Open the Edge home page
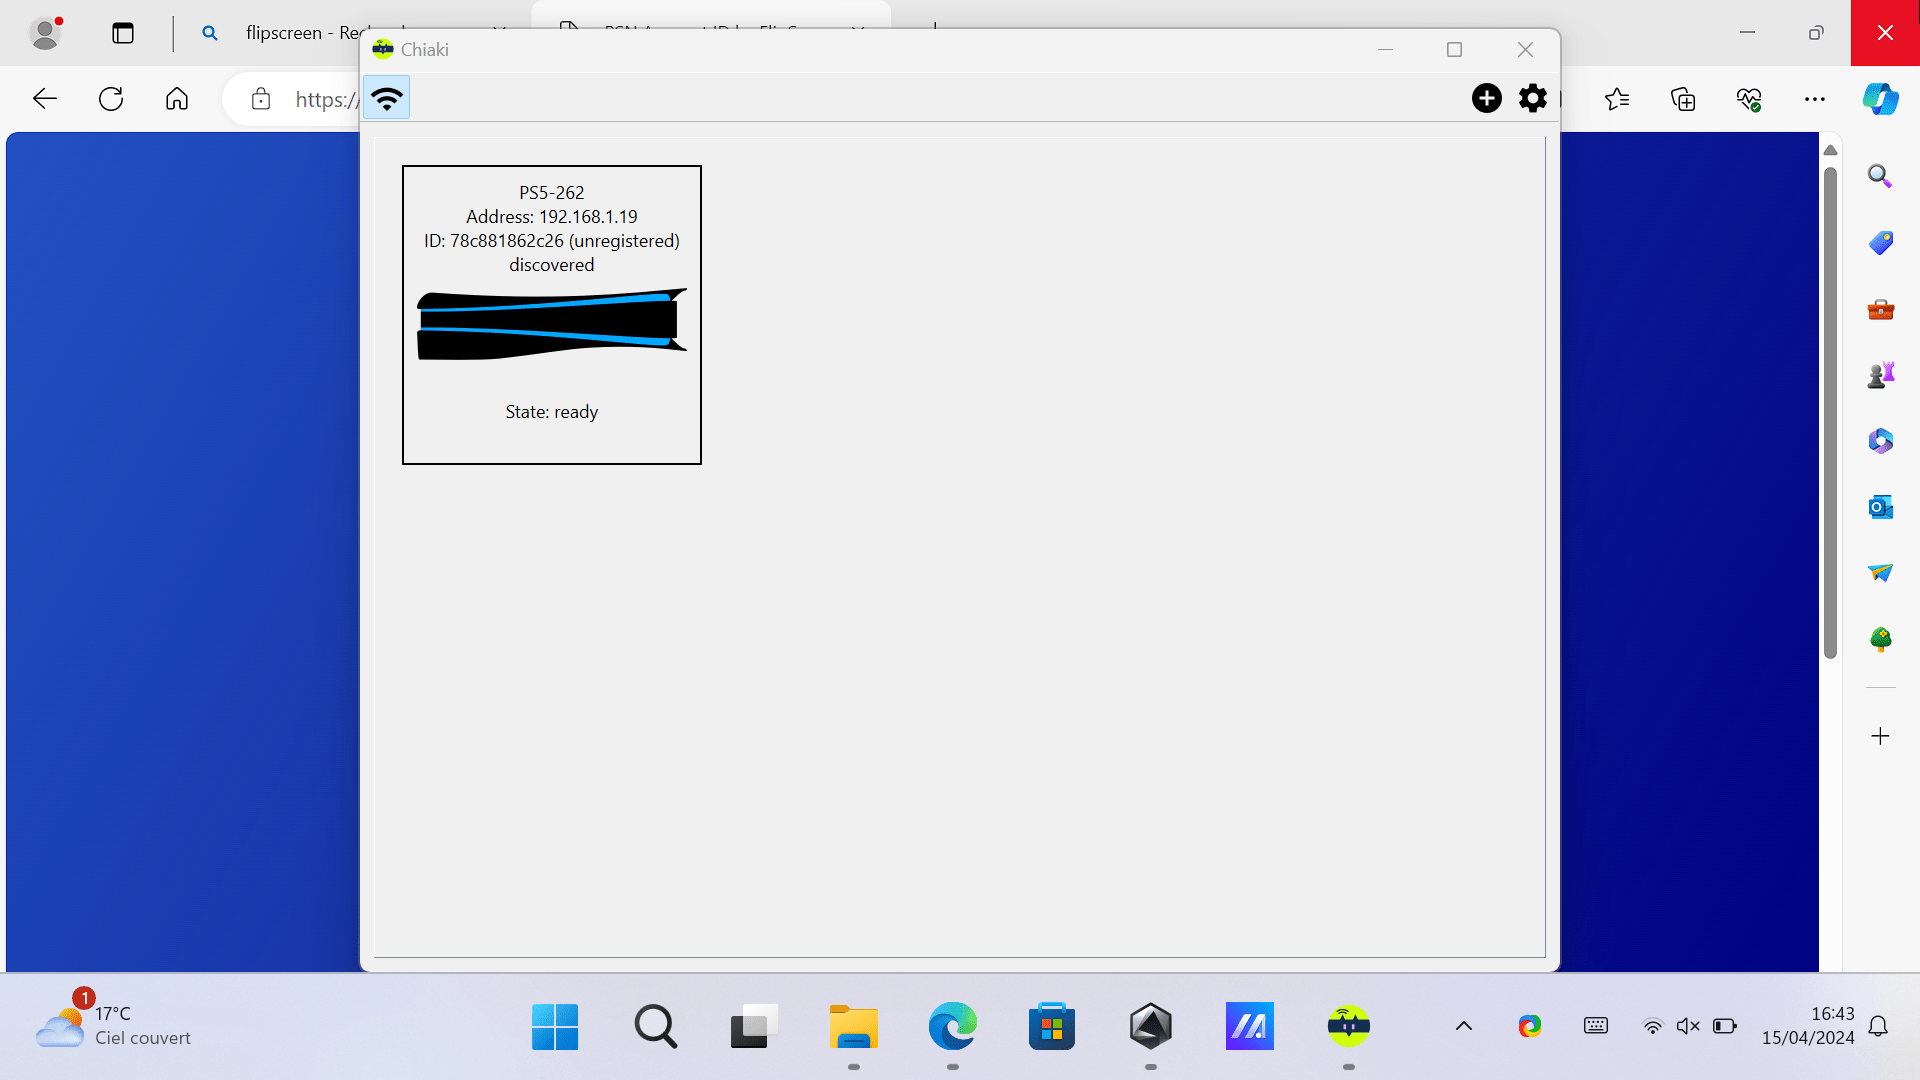1920x1080 pixels. click(177, 99)
